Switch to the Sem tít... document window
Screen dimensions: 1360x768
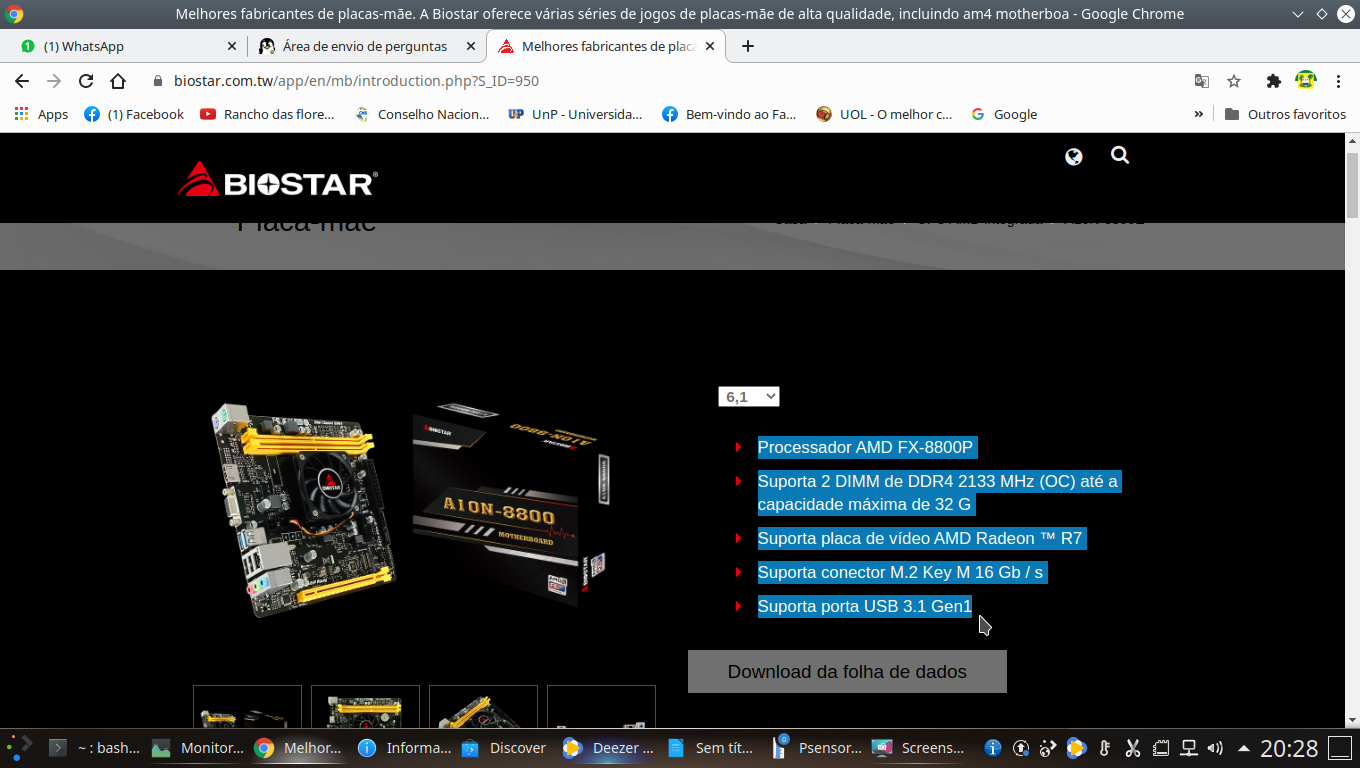[711, 747]
